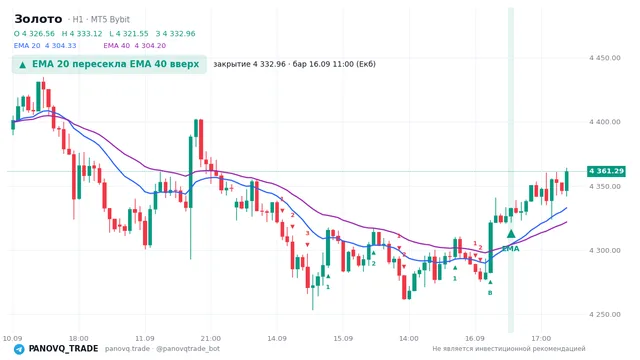
Task: Click the @panovqtrade_bot handle
Action: (x=188, y=349)
